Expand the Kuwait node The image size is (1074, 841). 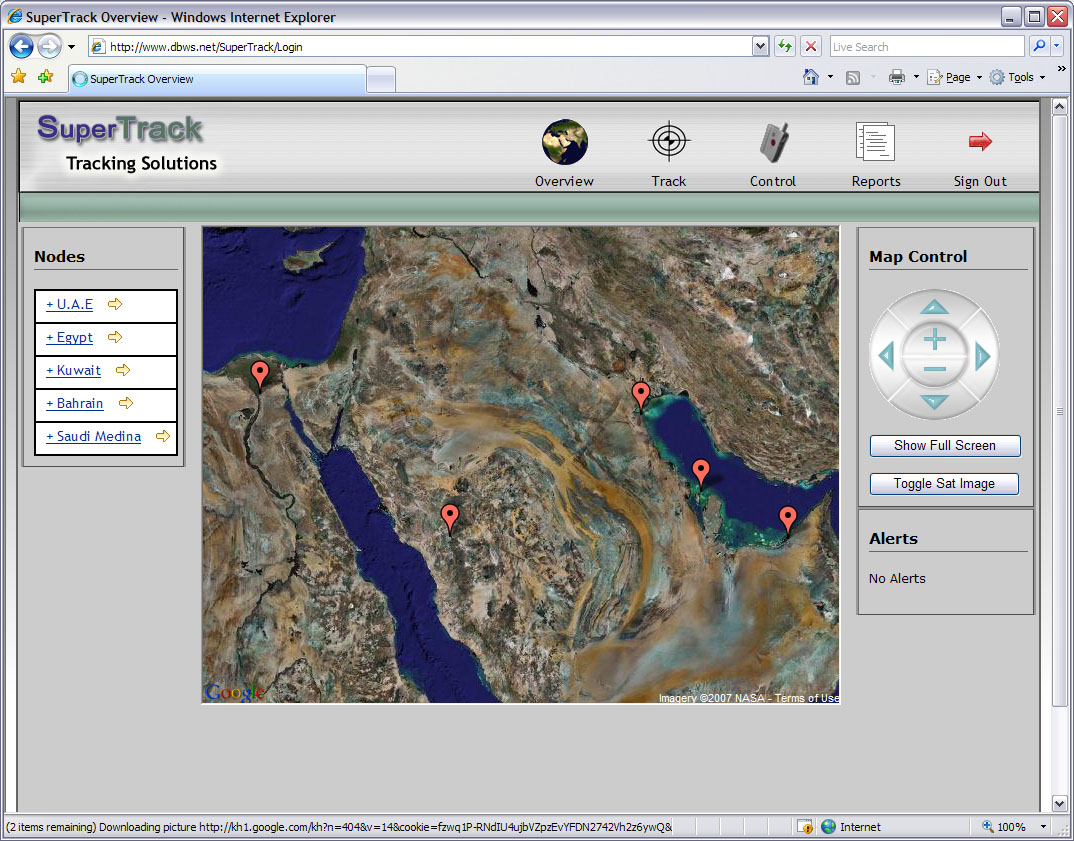[x=73, y=371]
